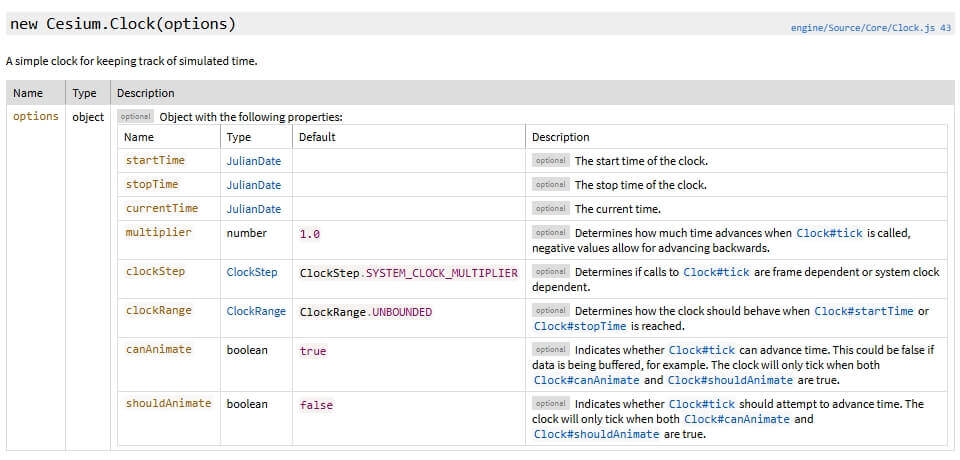Screen dimensions: 960x460
Task: Select the startTime parameter name
Action: coord(155,160)
